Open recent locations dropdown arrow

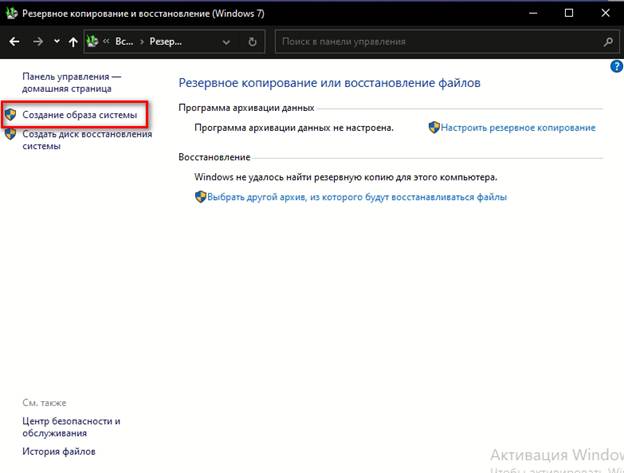[57, 41]
